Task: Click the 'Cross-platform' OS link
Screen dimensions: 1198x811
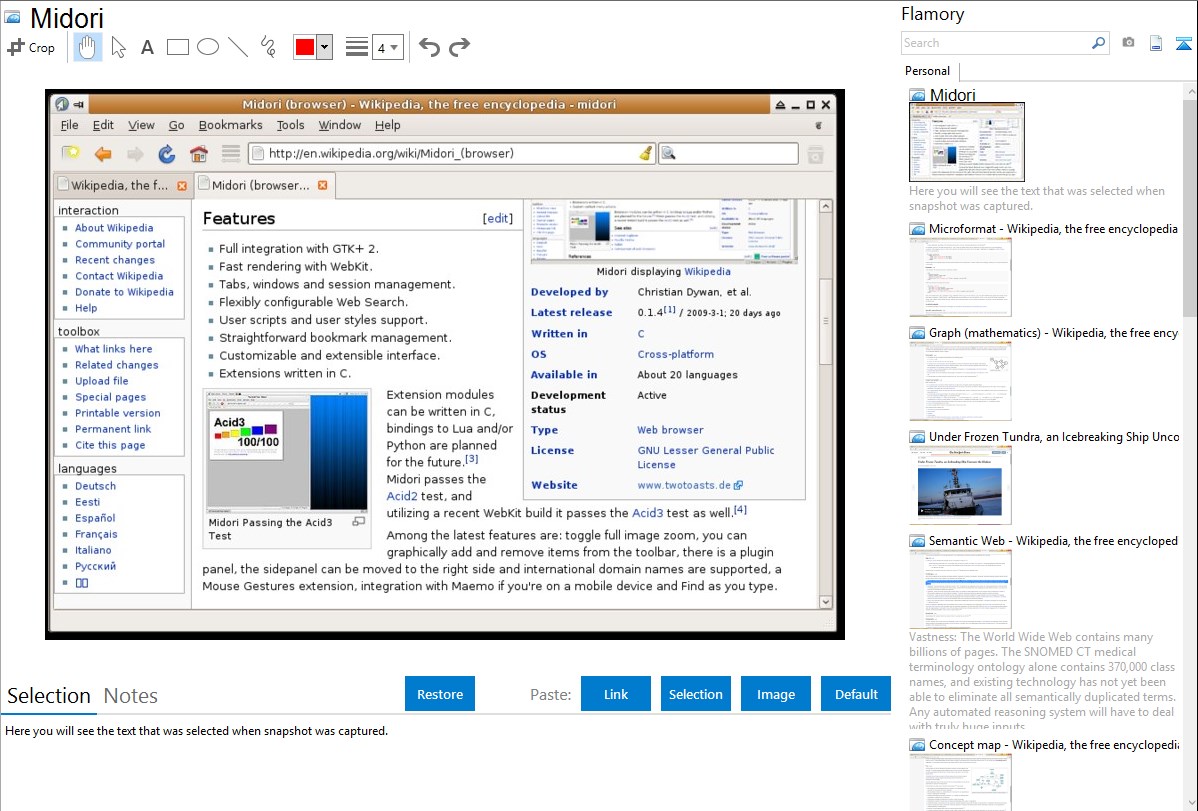Action: click(675, 355)
